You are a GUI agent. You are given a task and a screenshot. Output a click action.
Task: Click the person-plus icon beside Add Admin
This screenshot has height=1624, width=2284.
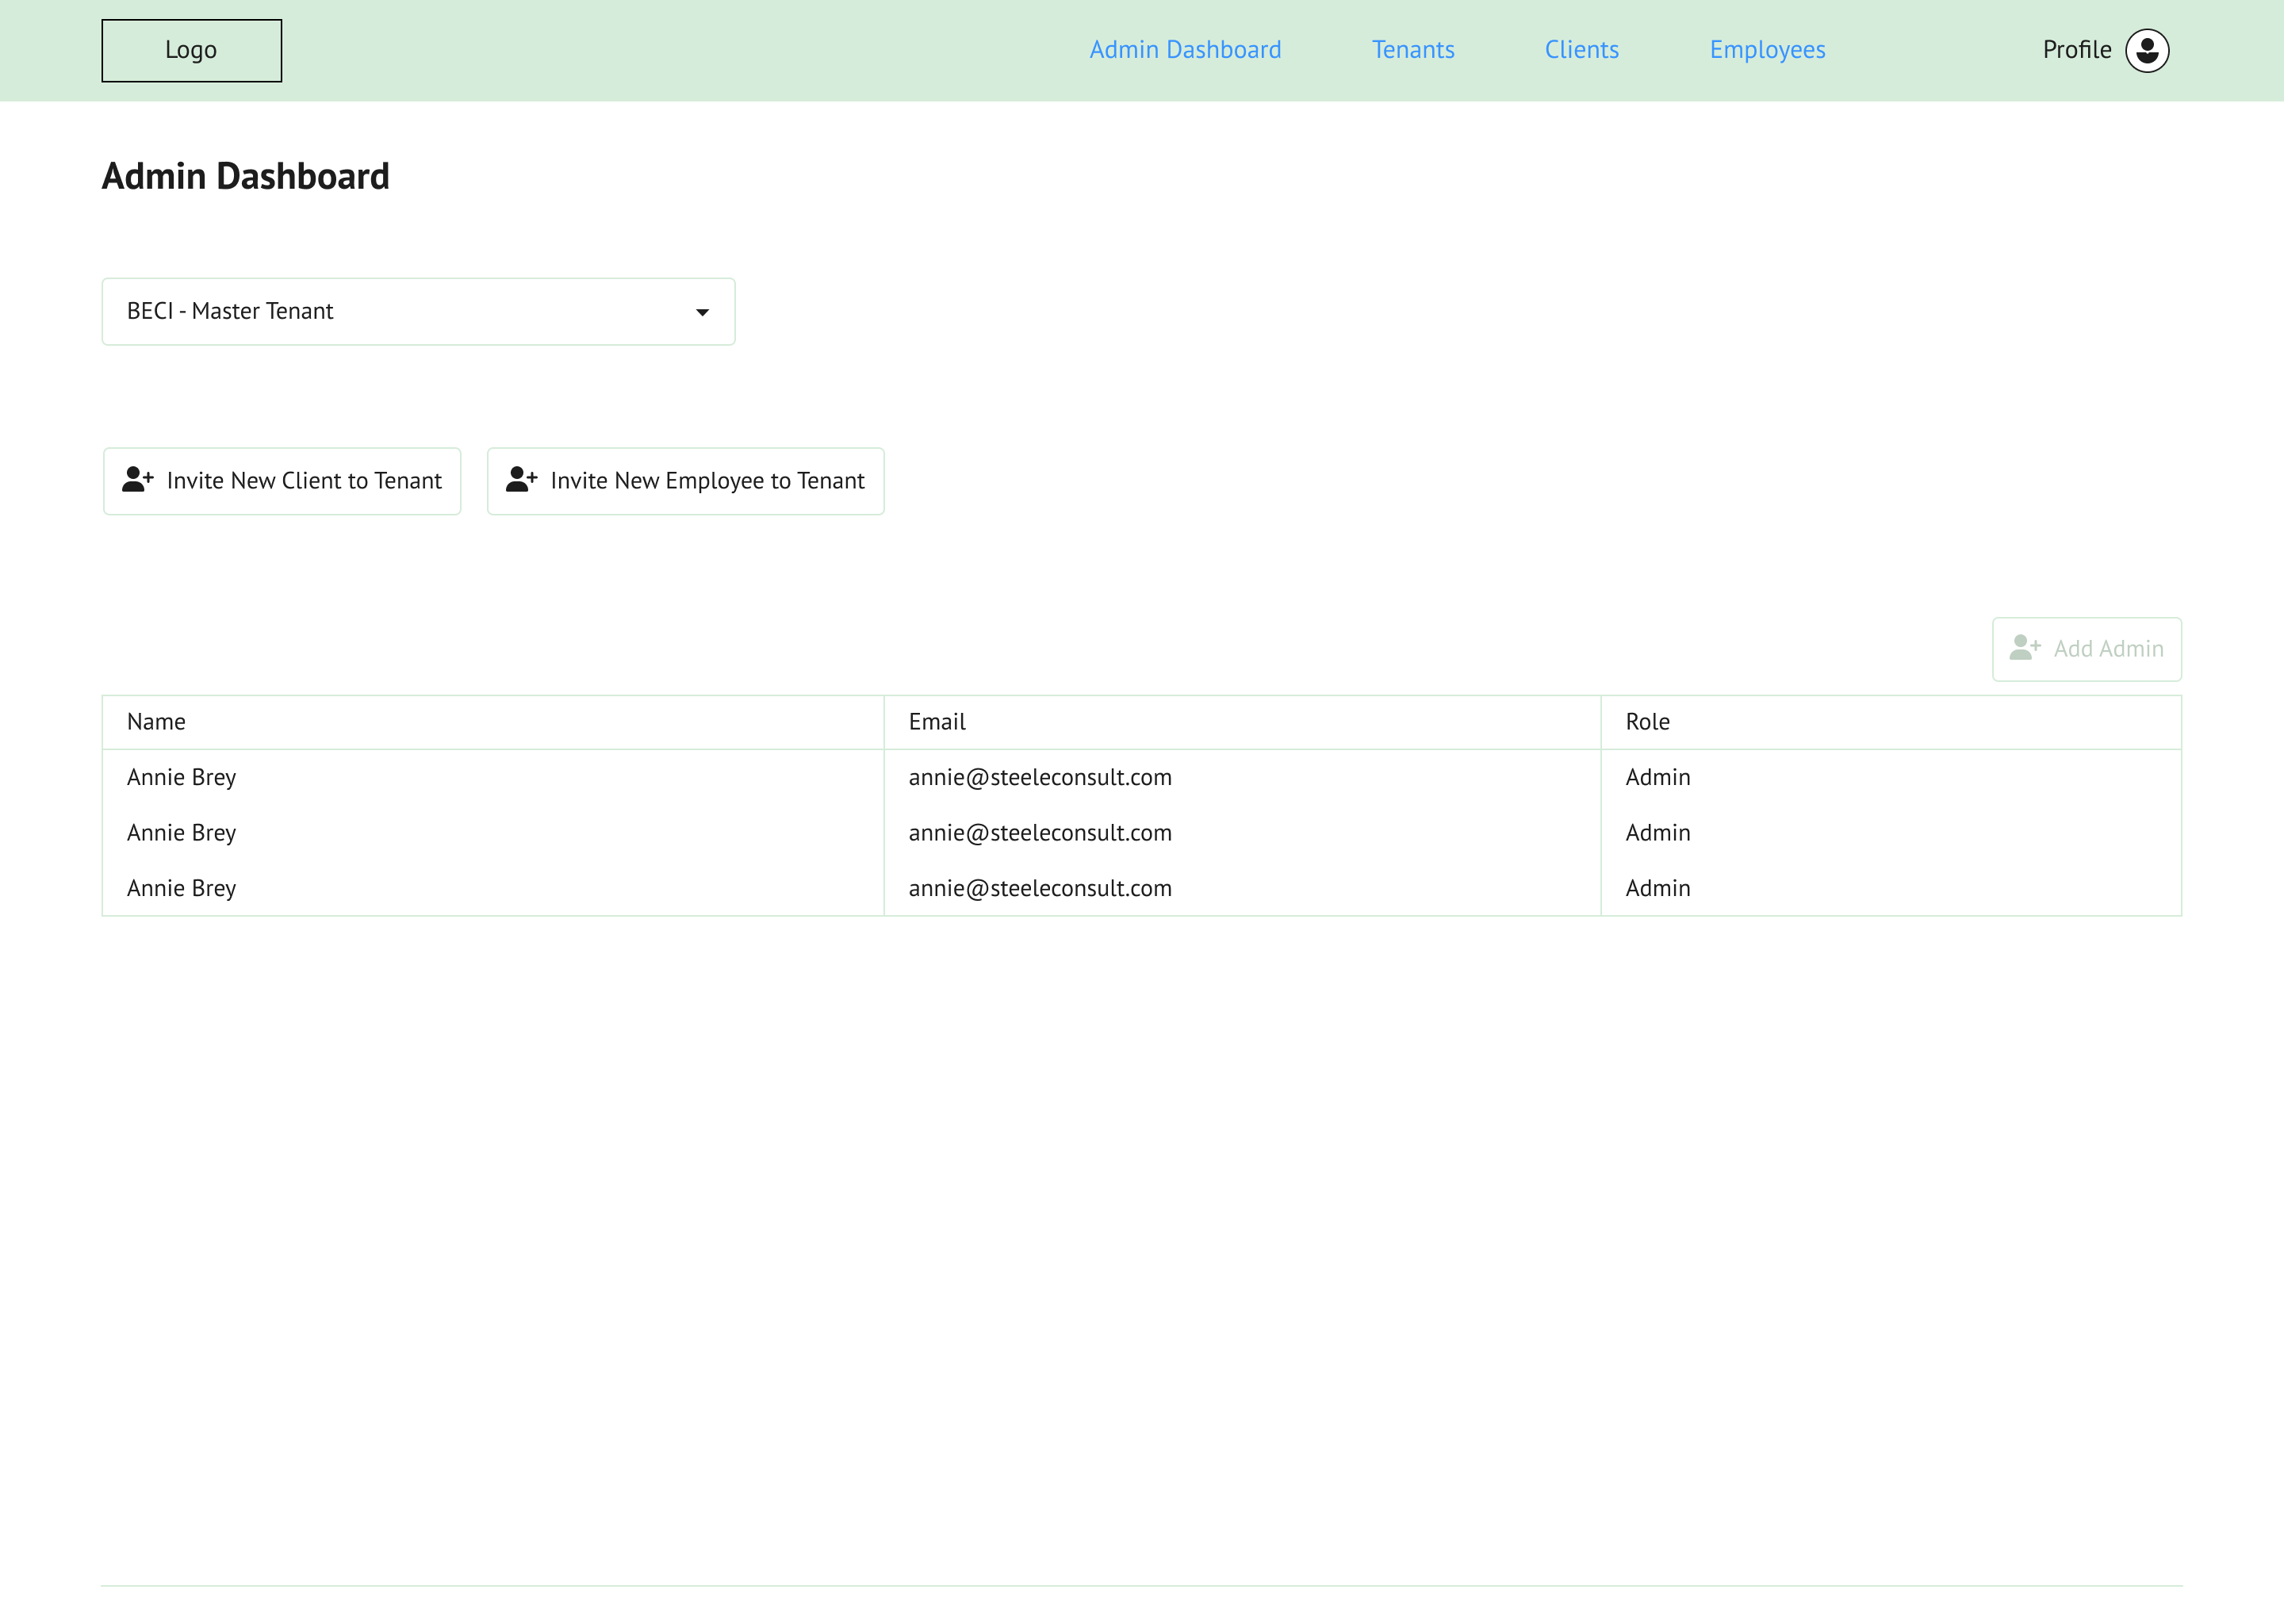[x=2025, y=648]
